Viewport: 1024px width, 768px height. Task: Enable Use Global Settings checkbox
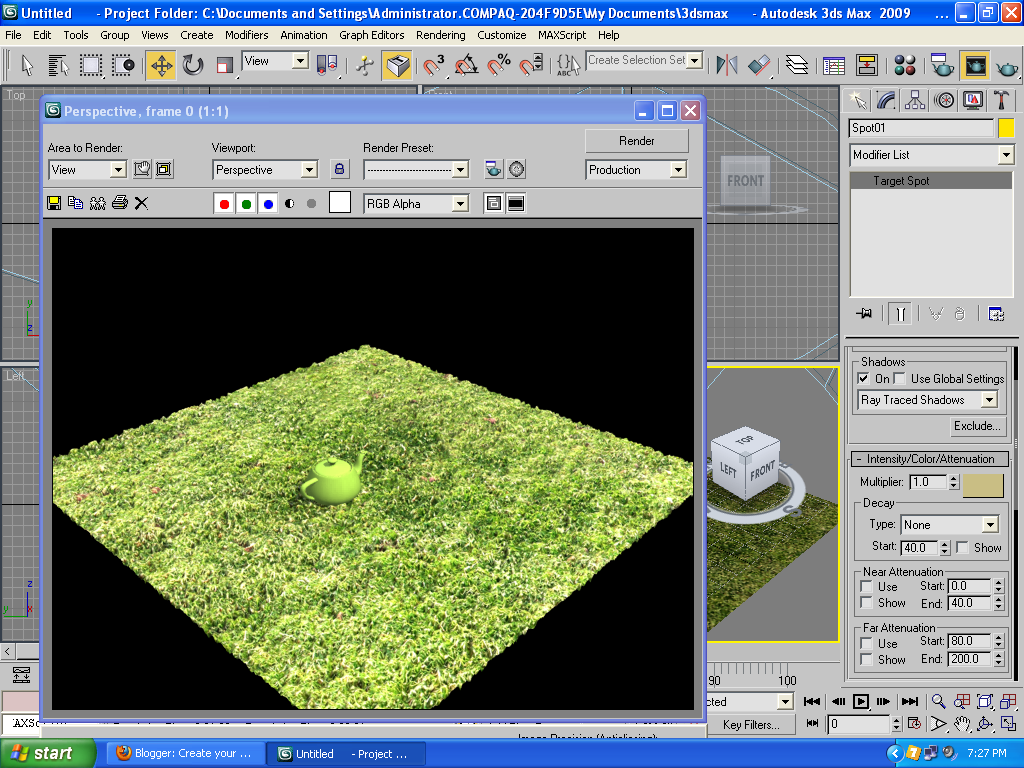click(899, 378)
